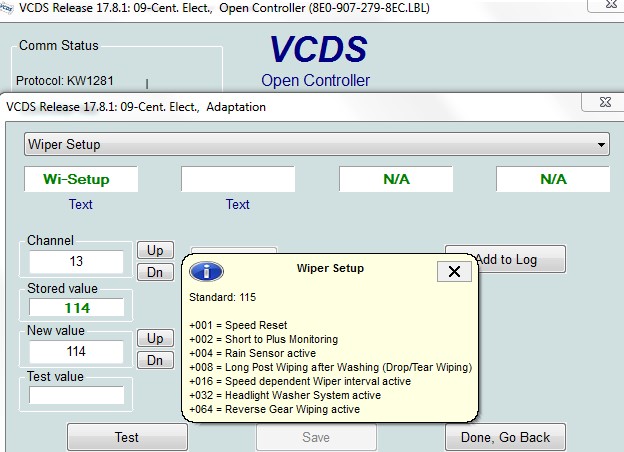
Task: Click the green Wi-Setup display field
Action: (x=76, y=179)
